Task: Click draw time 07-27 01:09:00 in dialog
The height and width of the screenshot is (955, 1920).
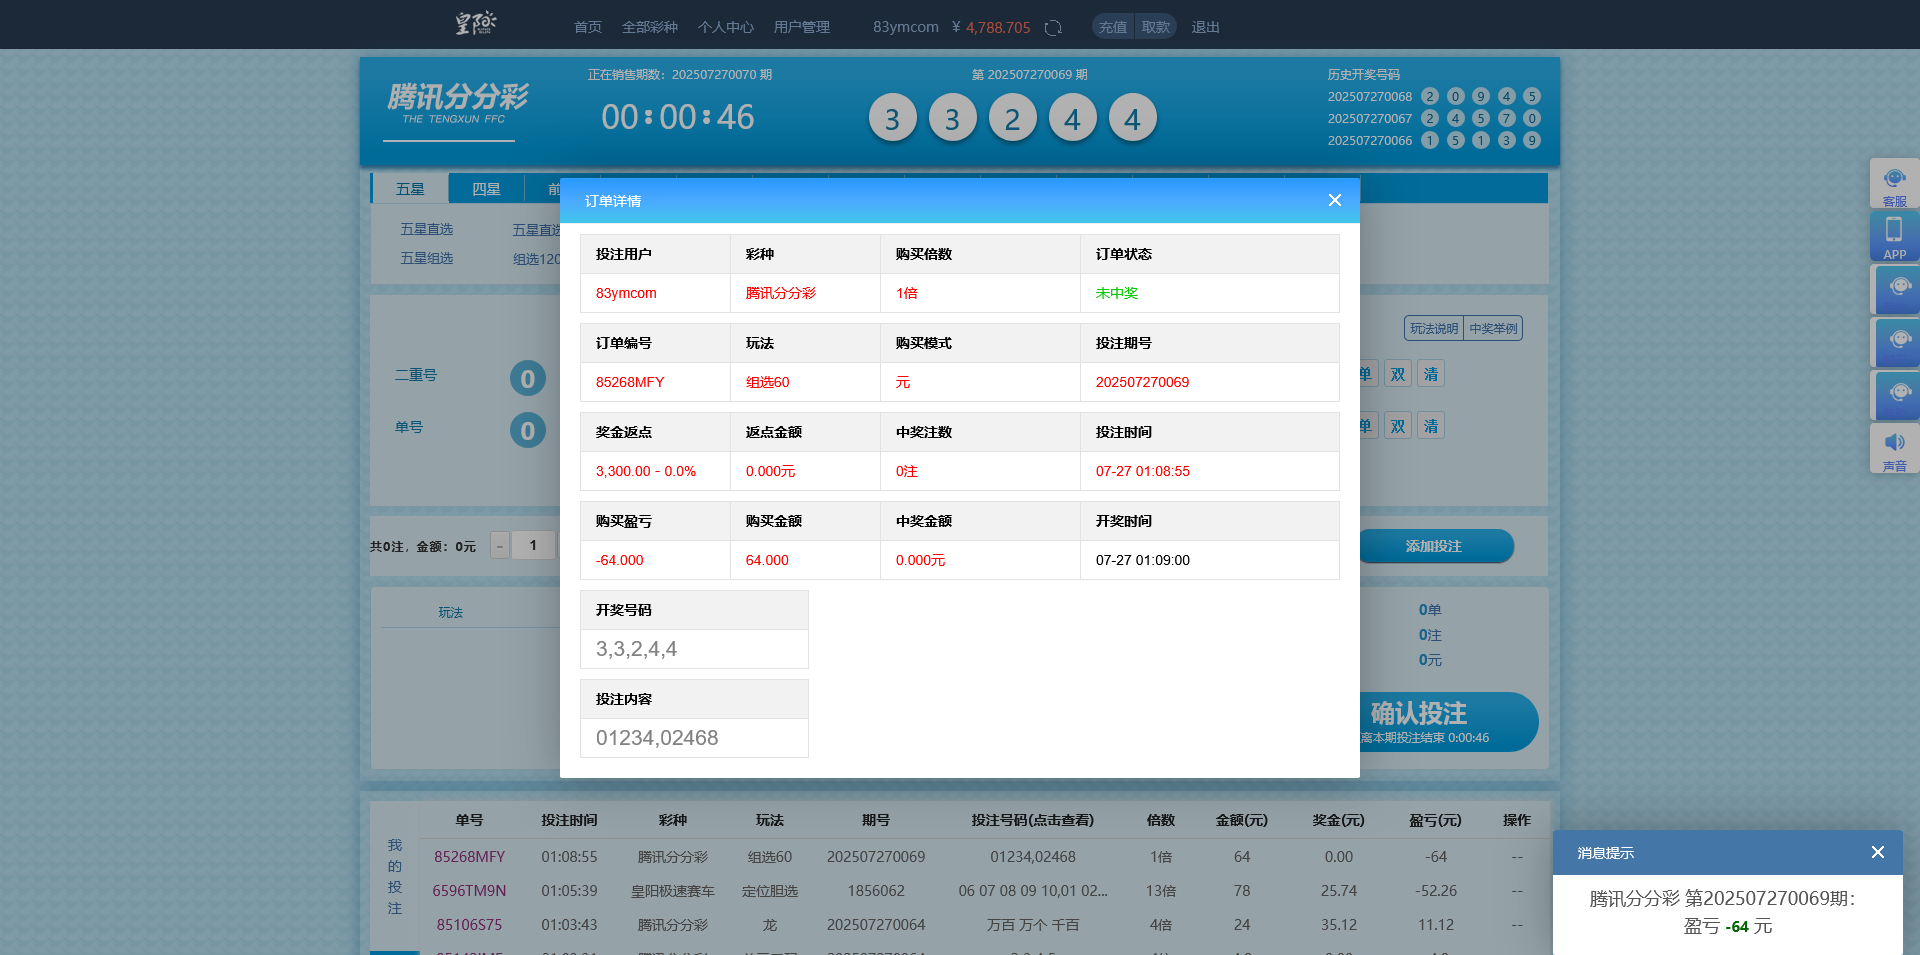Action: [x=1143, y=560]
